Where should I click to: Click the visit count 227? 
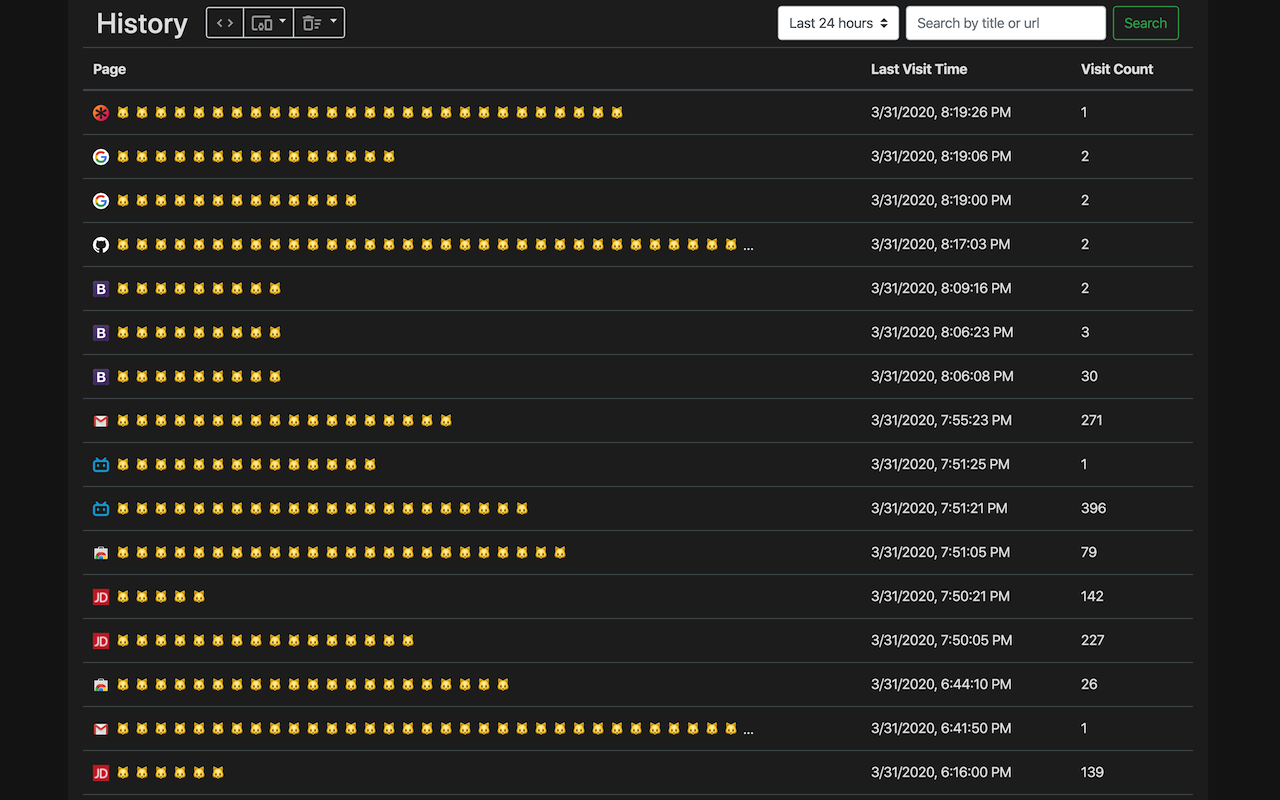tap(1093, 641)
